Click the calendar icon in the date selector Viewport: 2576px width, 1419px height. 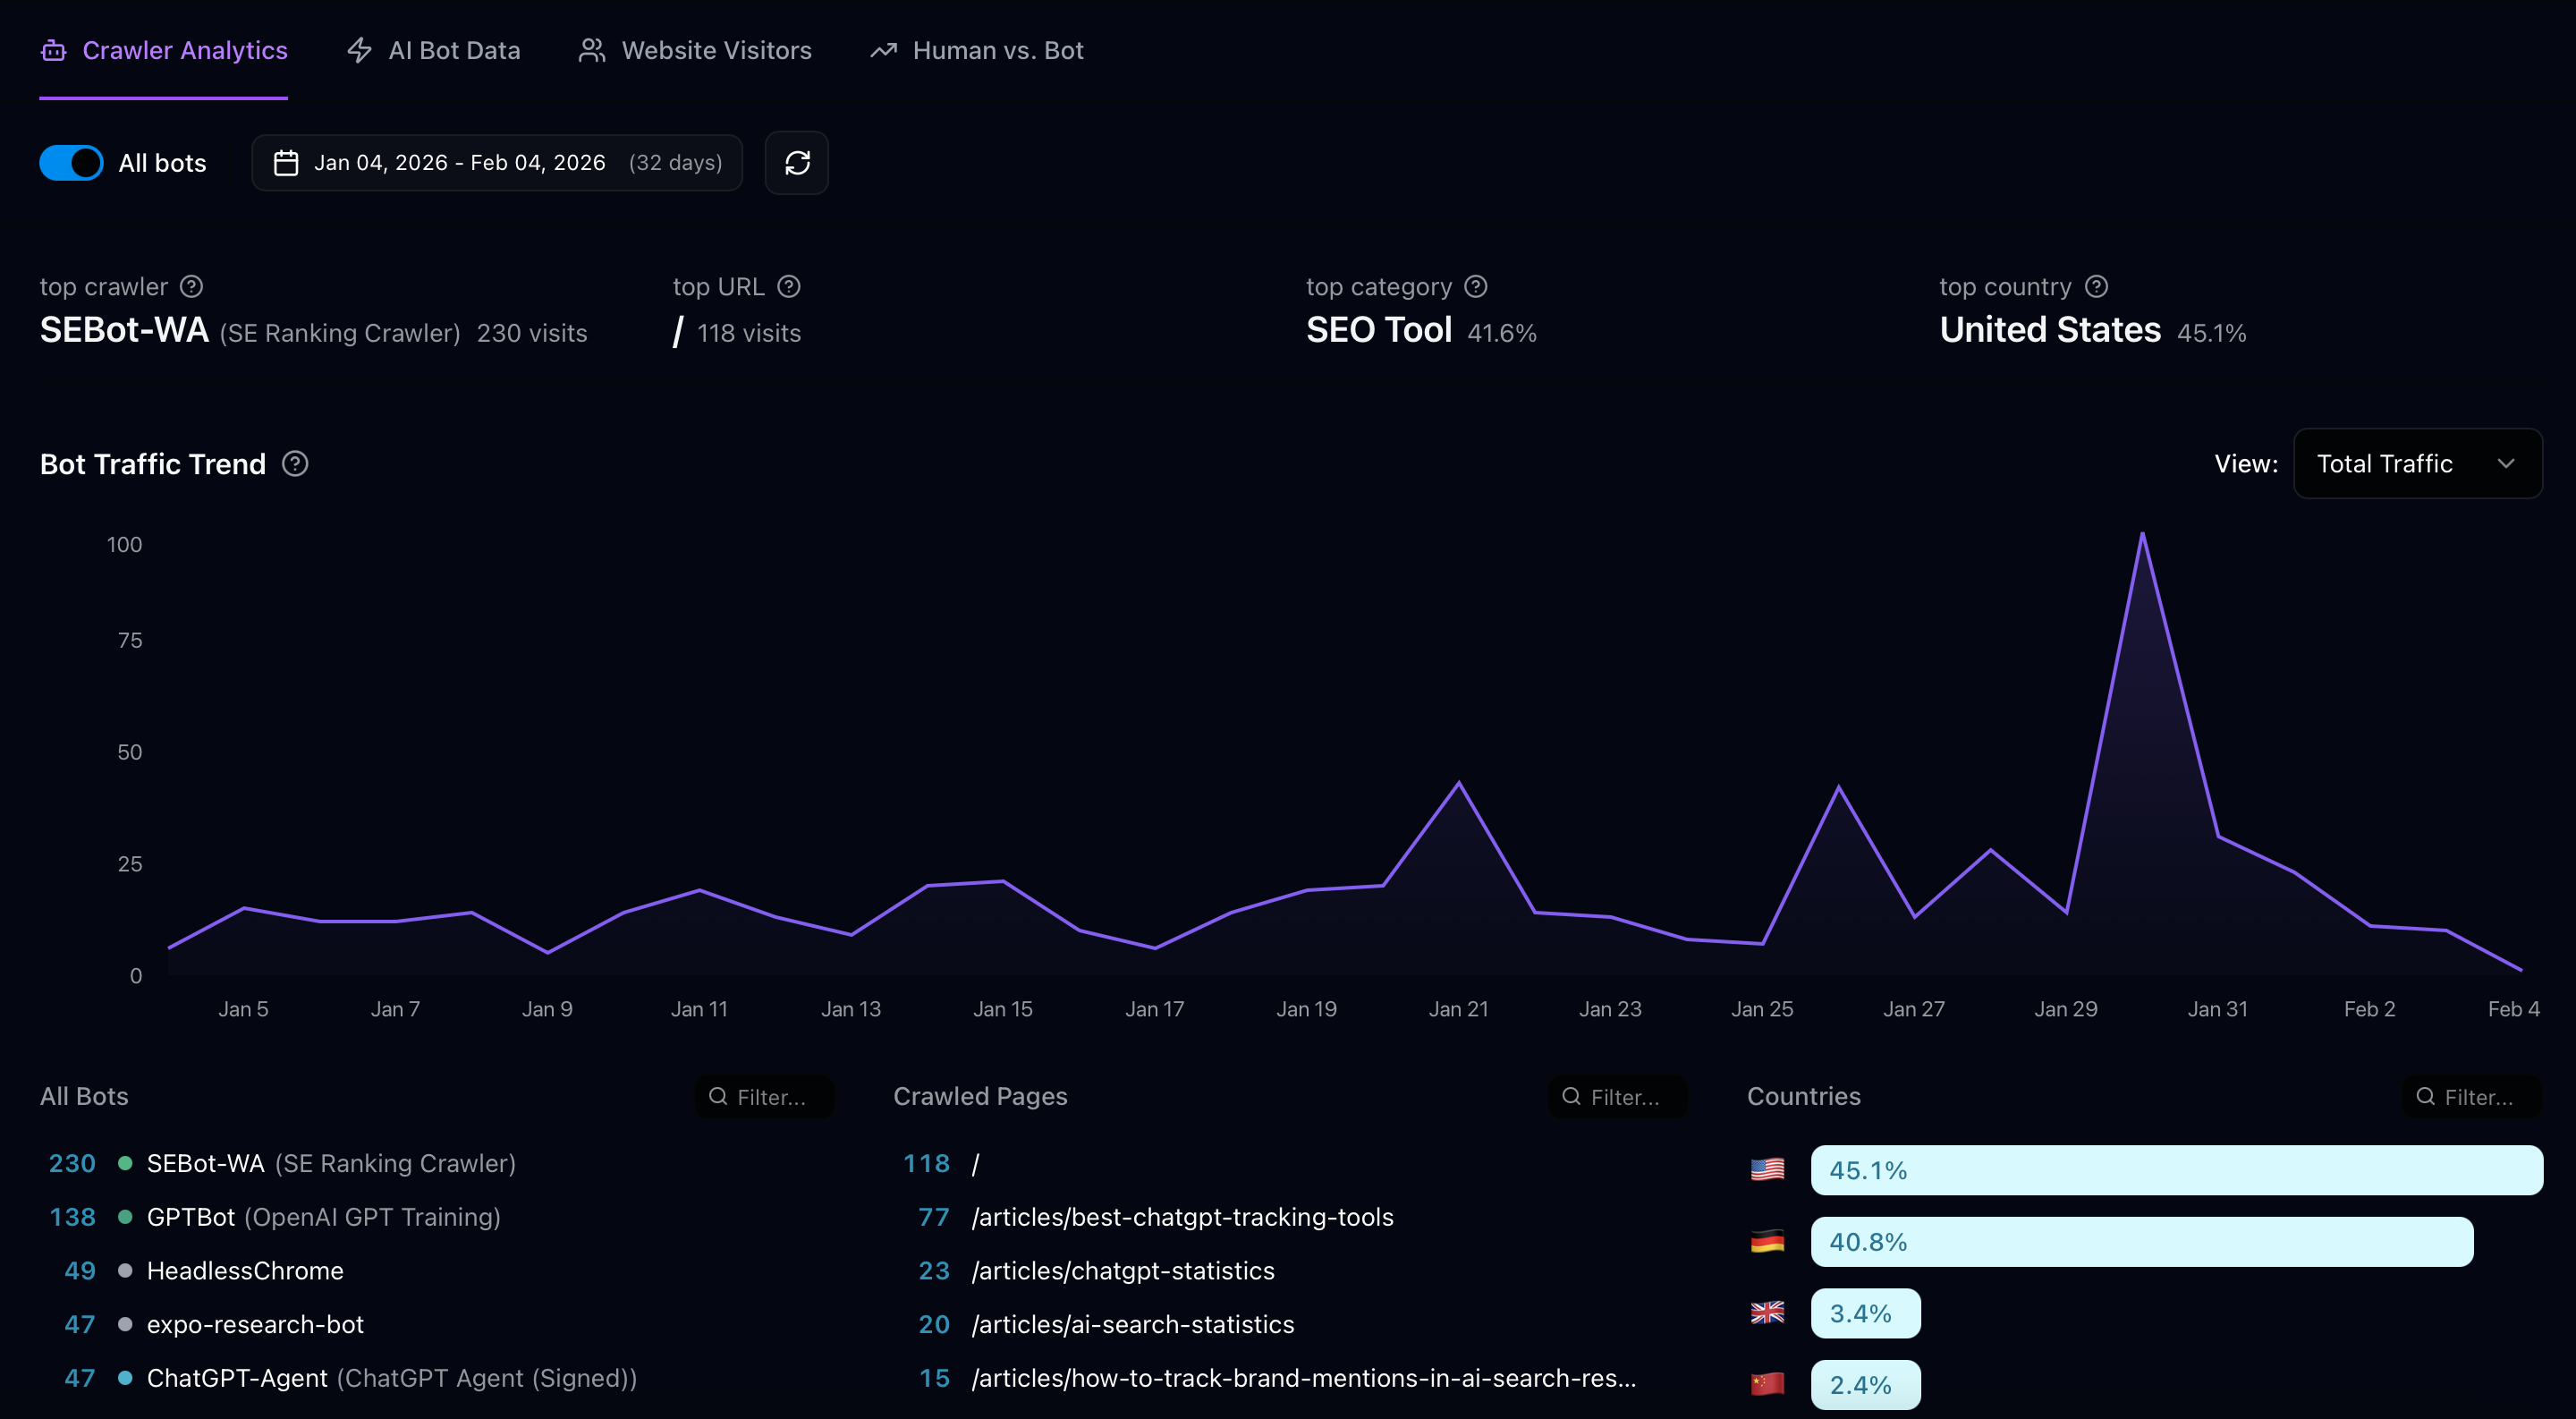(285, 162)
